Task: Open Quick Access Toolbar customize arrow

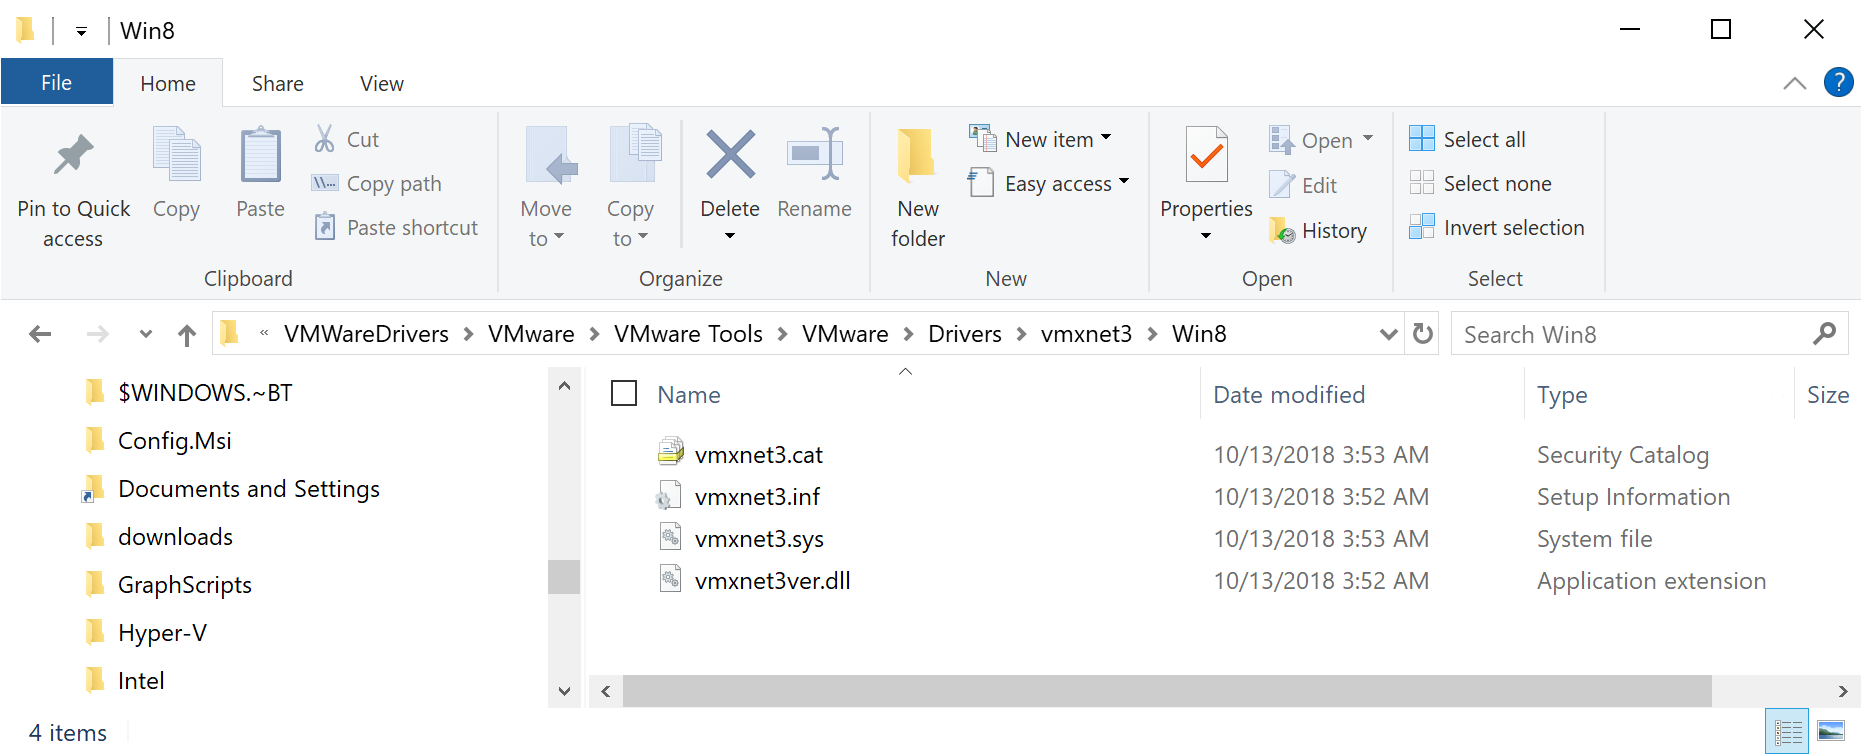Action: click(x=81, y=31)
